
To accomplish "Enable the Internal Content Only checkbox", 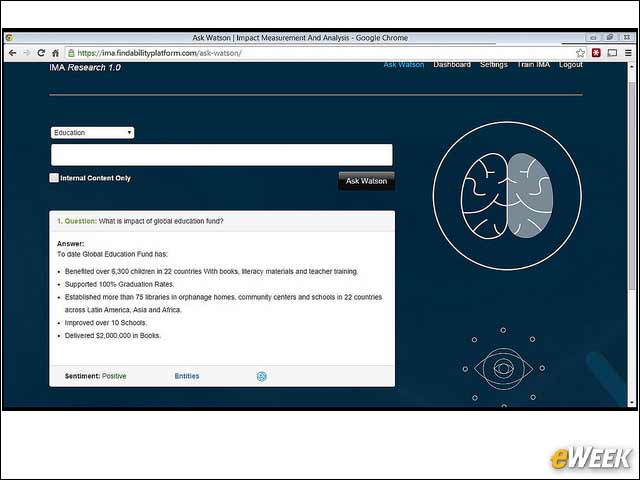I will click(54, 178).
